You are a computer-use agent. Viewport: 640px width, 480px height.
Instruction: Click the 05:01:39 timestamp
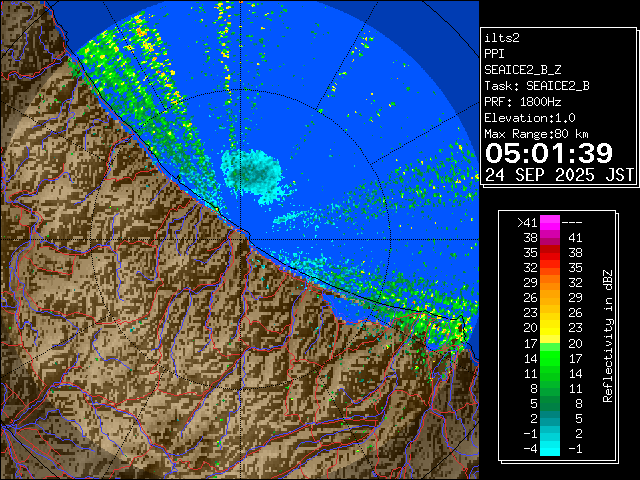[x=548, y=153]
